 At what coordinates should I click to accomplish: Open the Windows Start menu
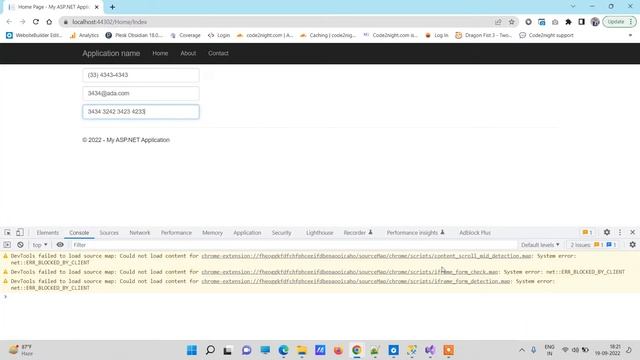(x=192, y=350)
